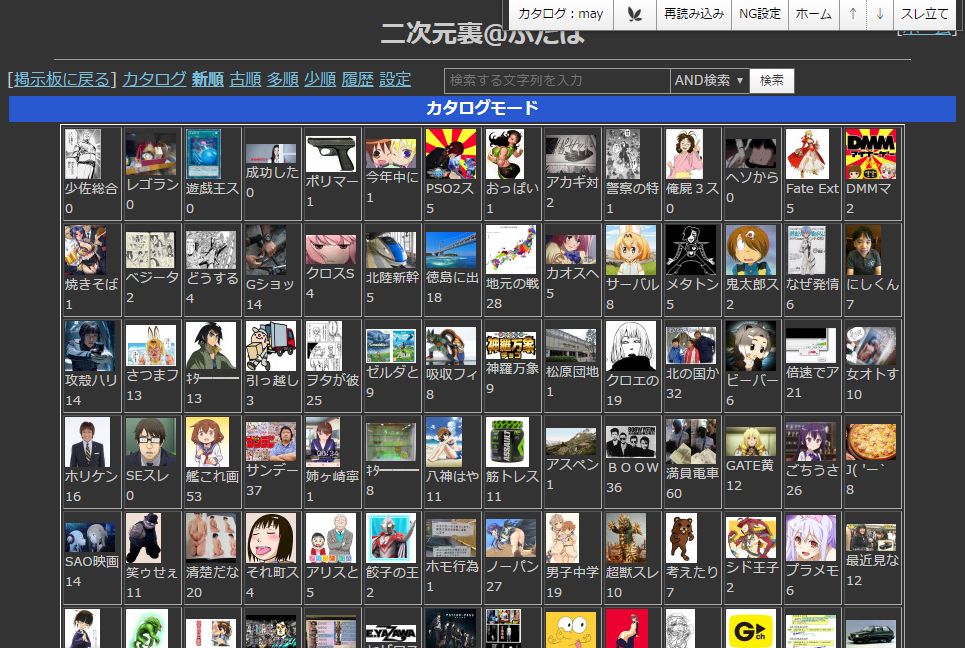Open the 履歴 history link
965x648 pixels.
357,79
